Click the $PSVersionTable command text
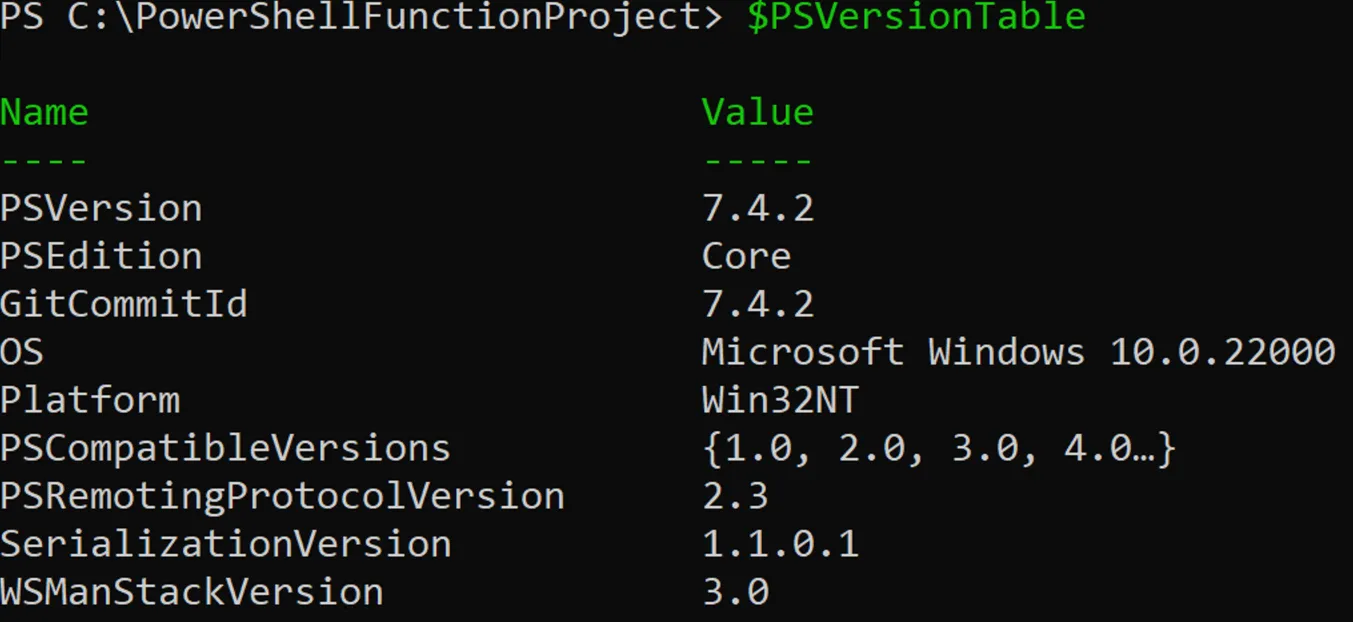This screenshot has height=622, width=1353. click(916, 17)
